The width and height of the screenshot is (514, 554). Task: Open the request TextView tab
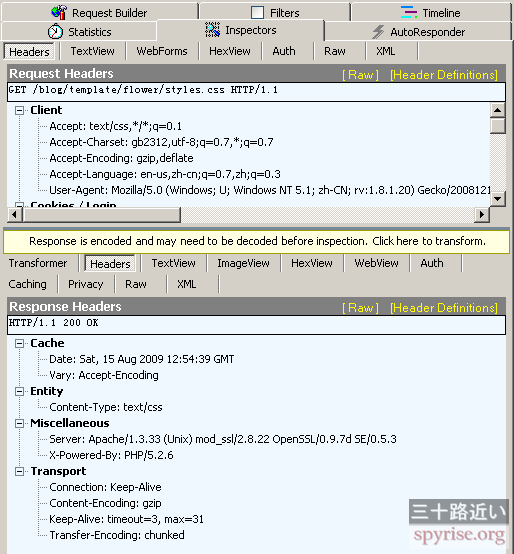(x=92, y=51)
